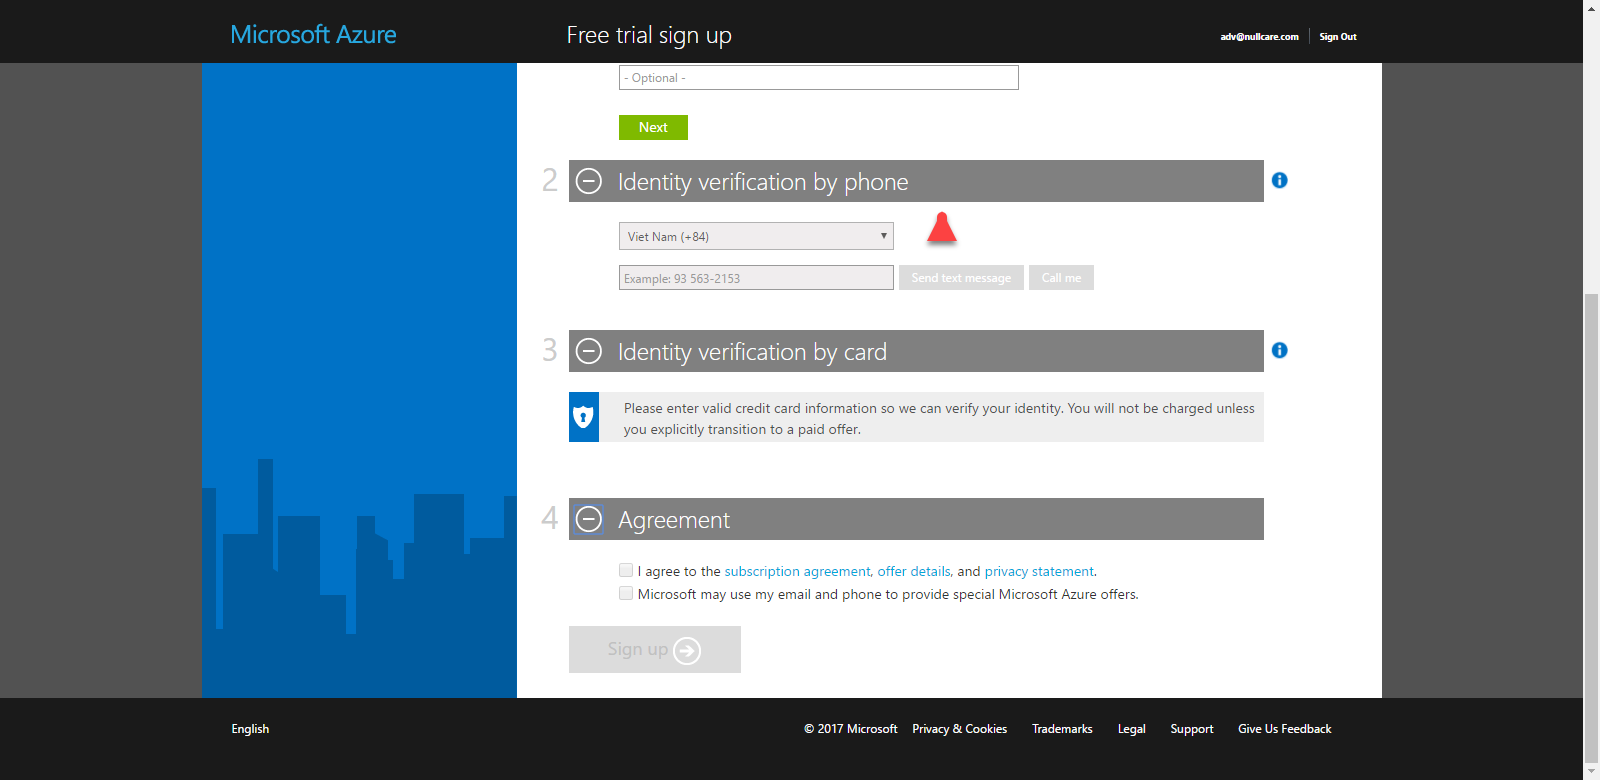The height and width of the screenshot is (780, 1600).
Task: Open the privacy statement link
Action: [x=1039, y=571]
